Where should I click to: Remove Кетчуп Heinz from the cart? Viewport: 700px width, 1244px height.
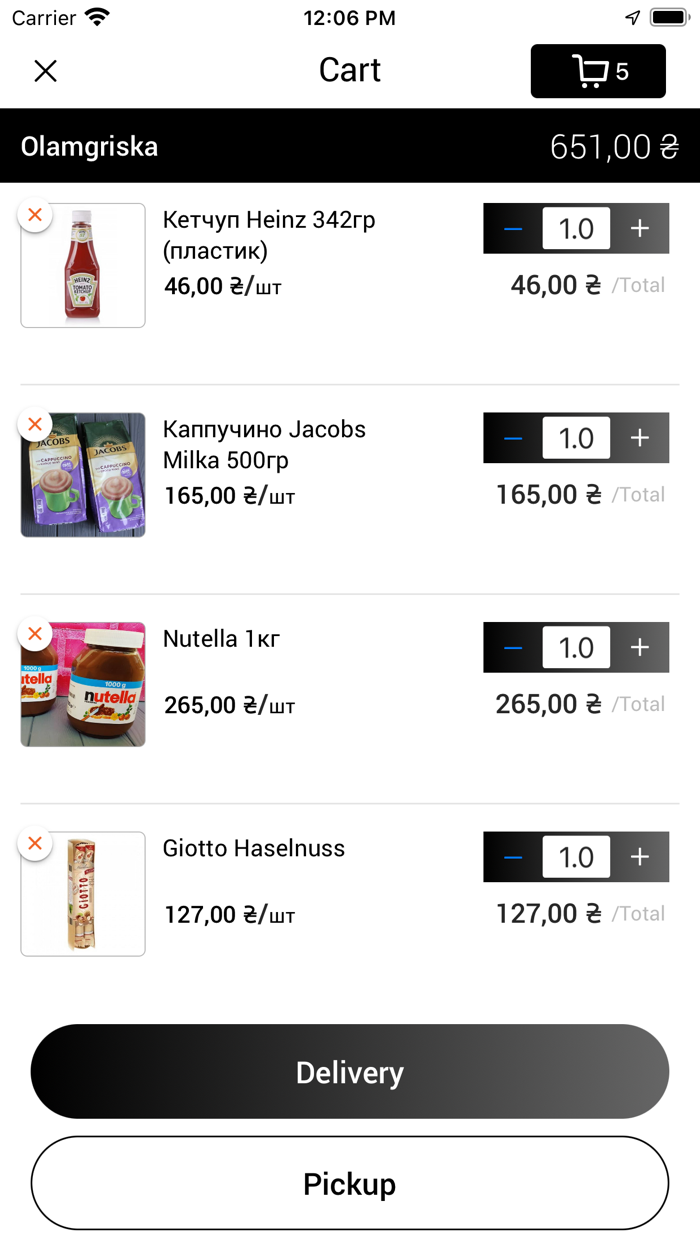click(x=35, y=215)
